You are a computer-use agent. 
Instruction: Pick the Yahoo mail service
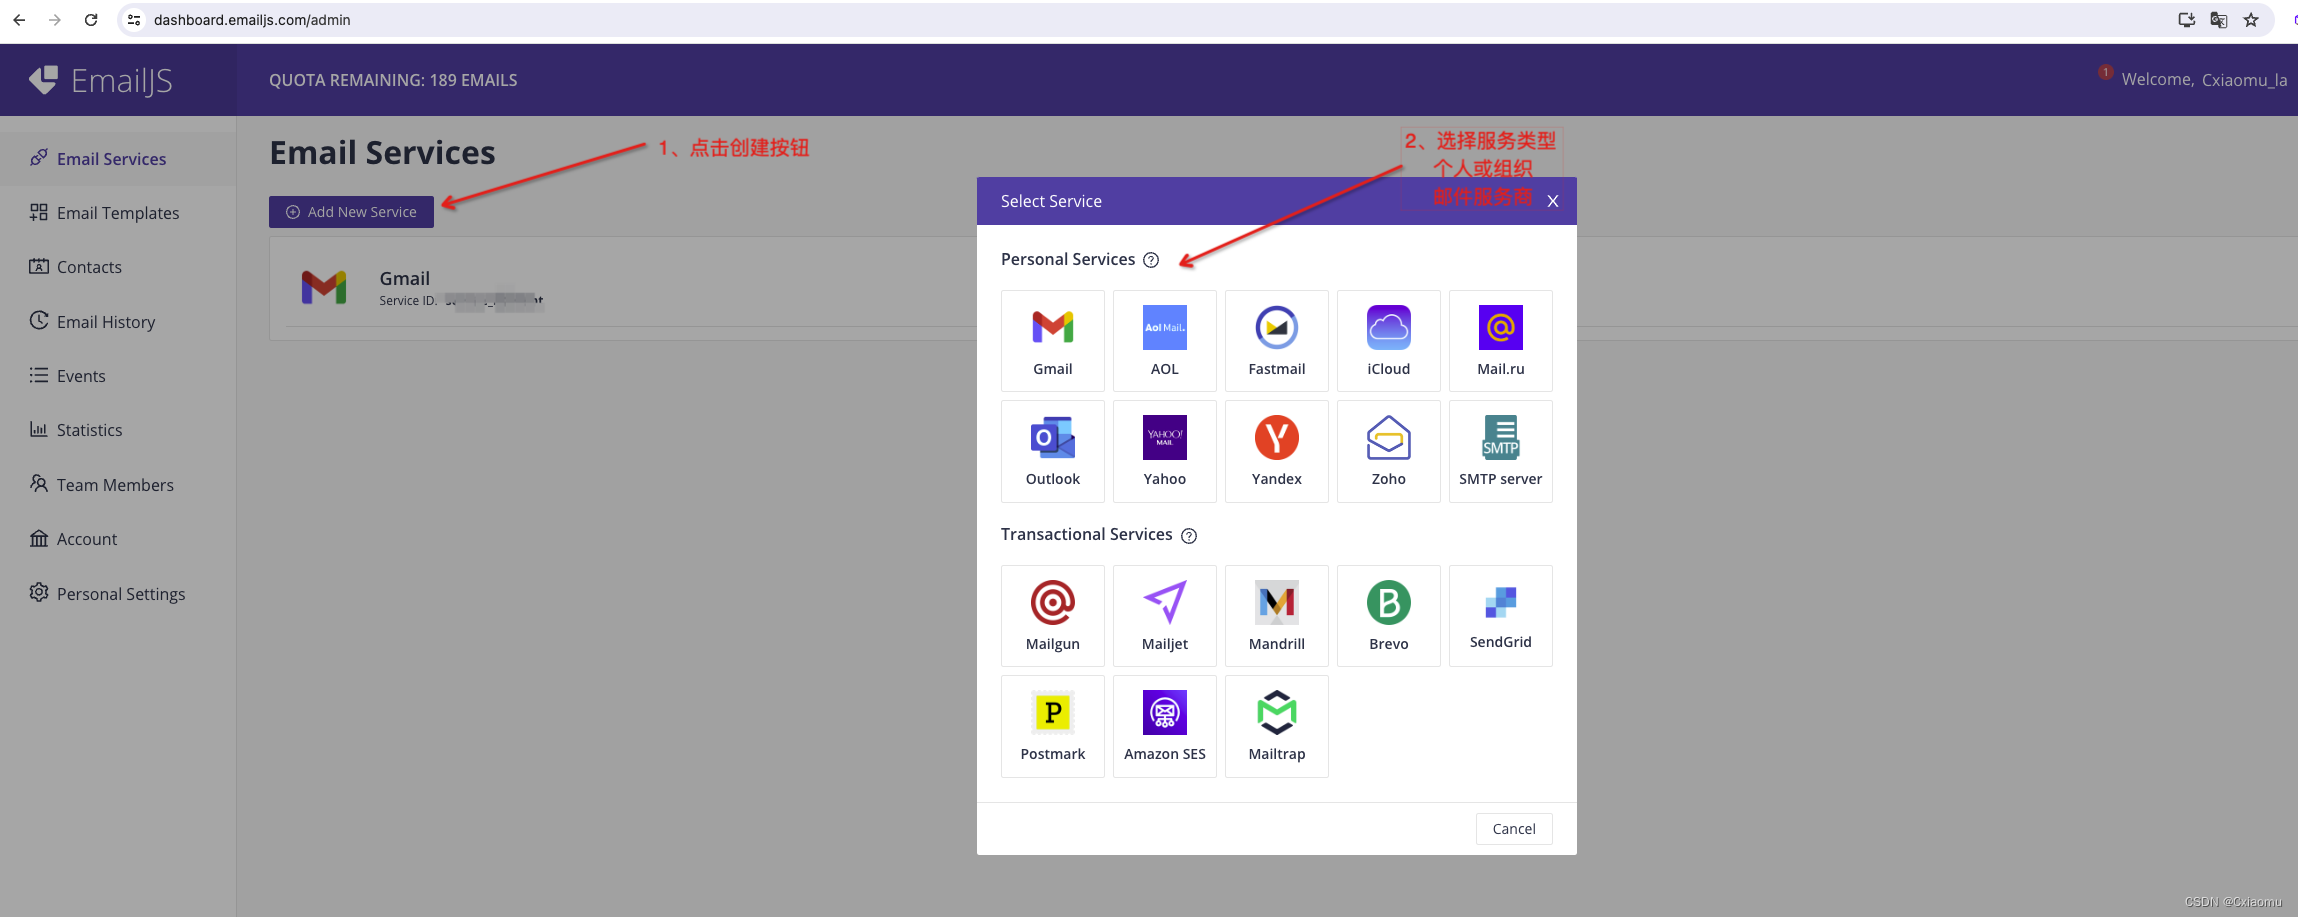[x=1164, y=450]
